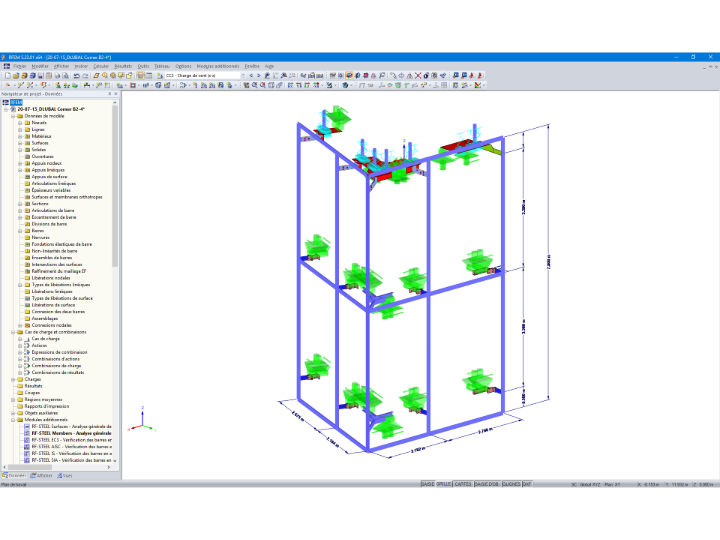This screenshot has height=540, width=720.
Task: Click the RFEM app icon in menu bar
Action: [7, 66]
